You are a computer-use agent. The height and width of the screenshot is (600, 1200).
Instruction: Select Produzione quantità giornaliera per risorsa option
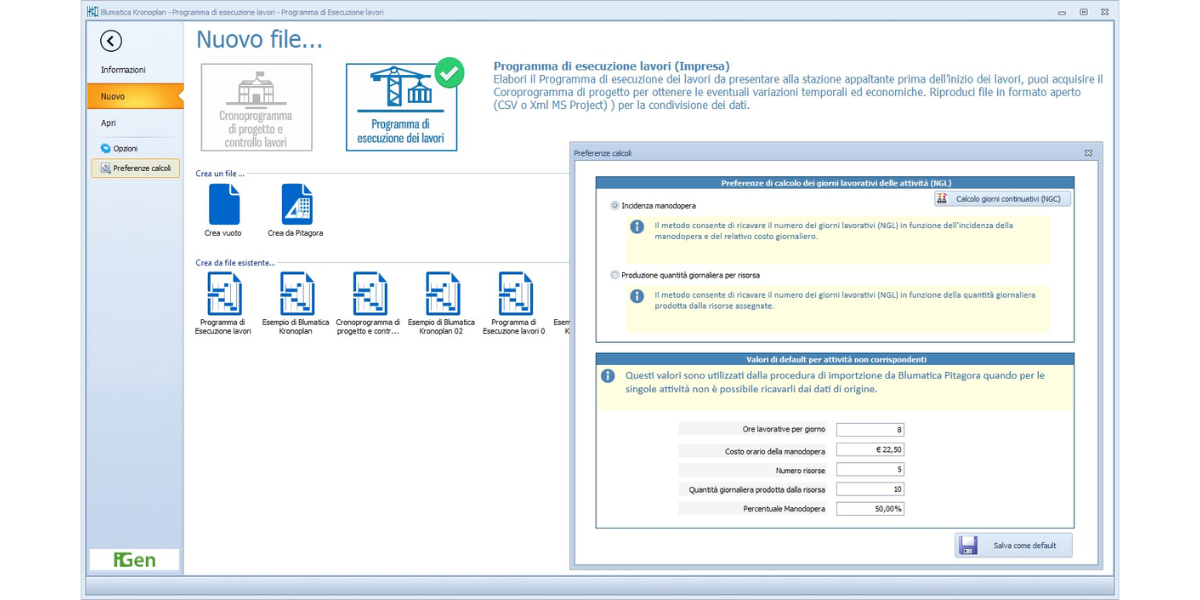pyautogui.click(x=615, y=275)
